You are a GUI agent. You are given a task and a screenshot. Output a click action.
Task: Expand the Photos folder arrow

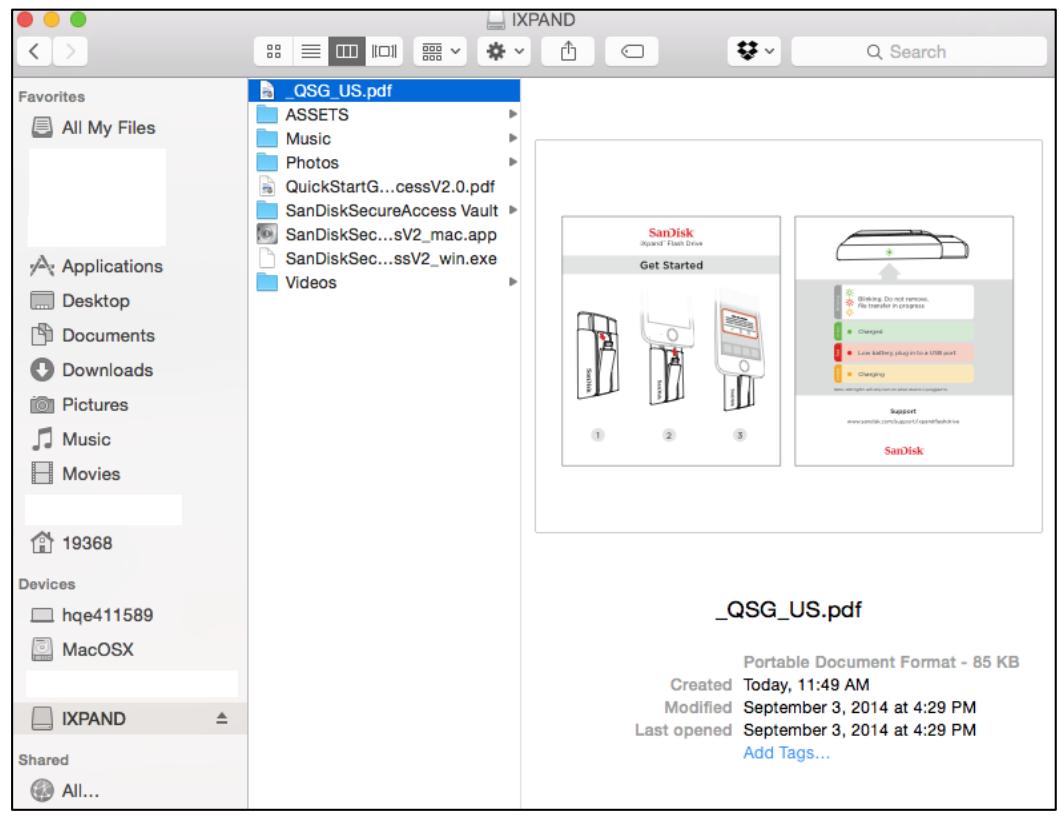pos(513,162)
